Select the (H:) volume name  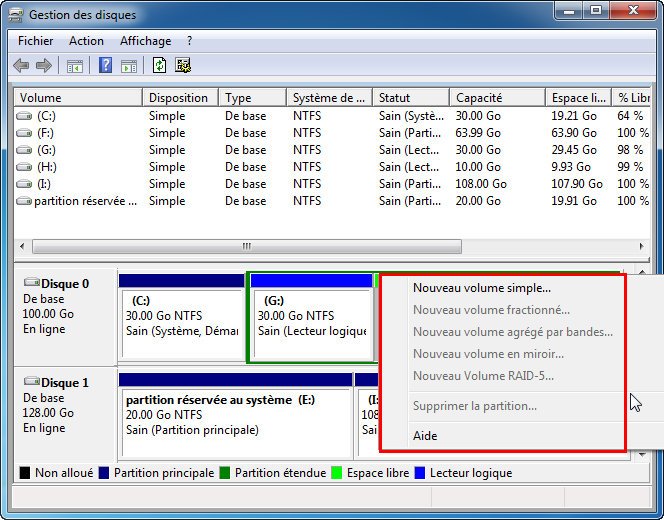[x=47, y=167]
